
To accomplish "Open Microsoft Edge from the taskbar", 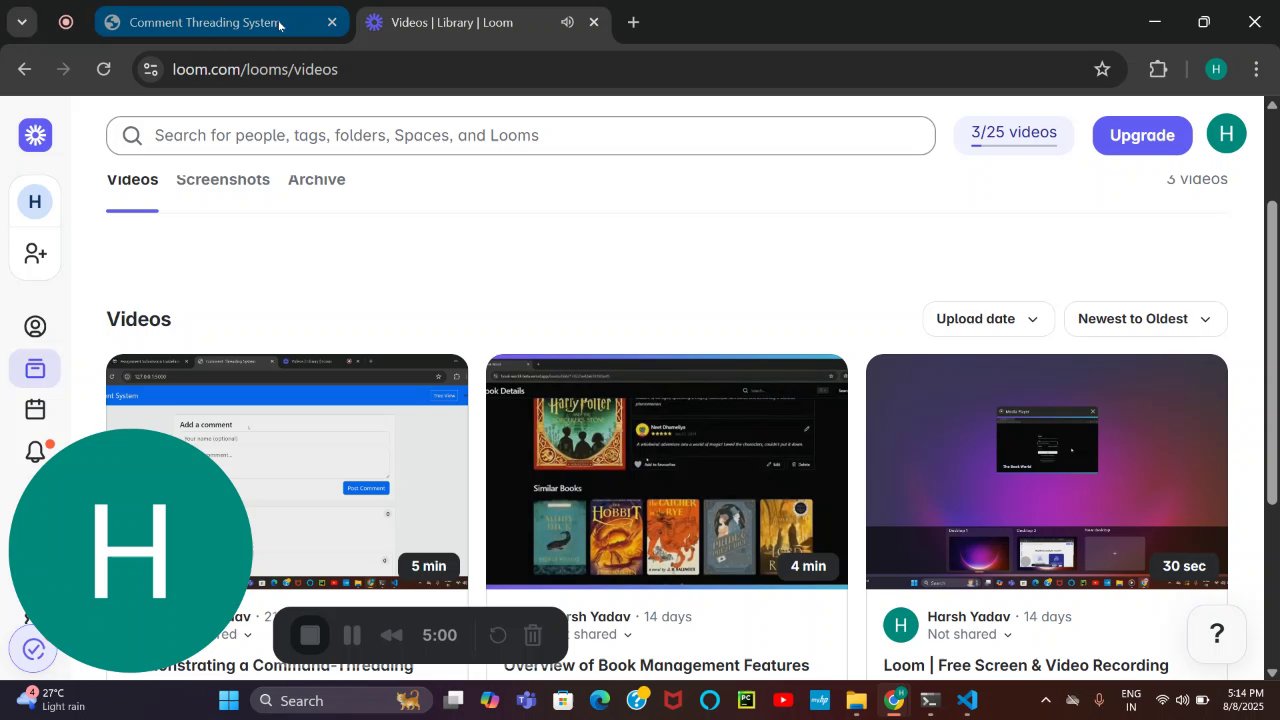I will tap(600, 700).
